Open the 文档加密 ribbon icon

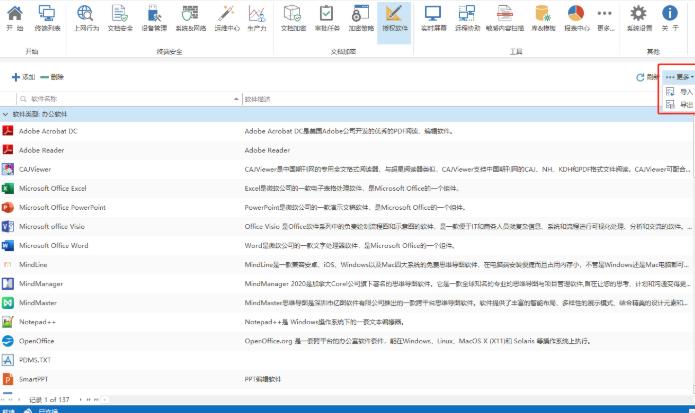pyautogui.click(x=293, y=18)
